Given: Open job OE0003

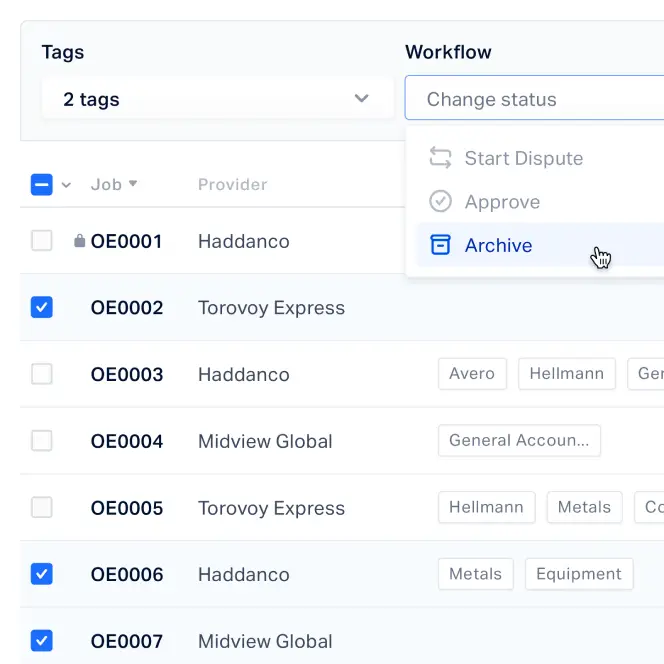Looking at the screenshot, I should 127,375.
